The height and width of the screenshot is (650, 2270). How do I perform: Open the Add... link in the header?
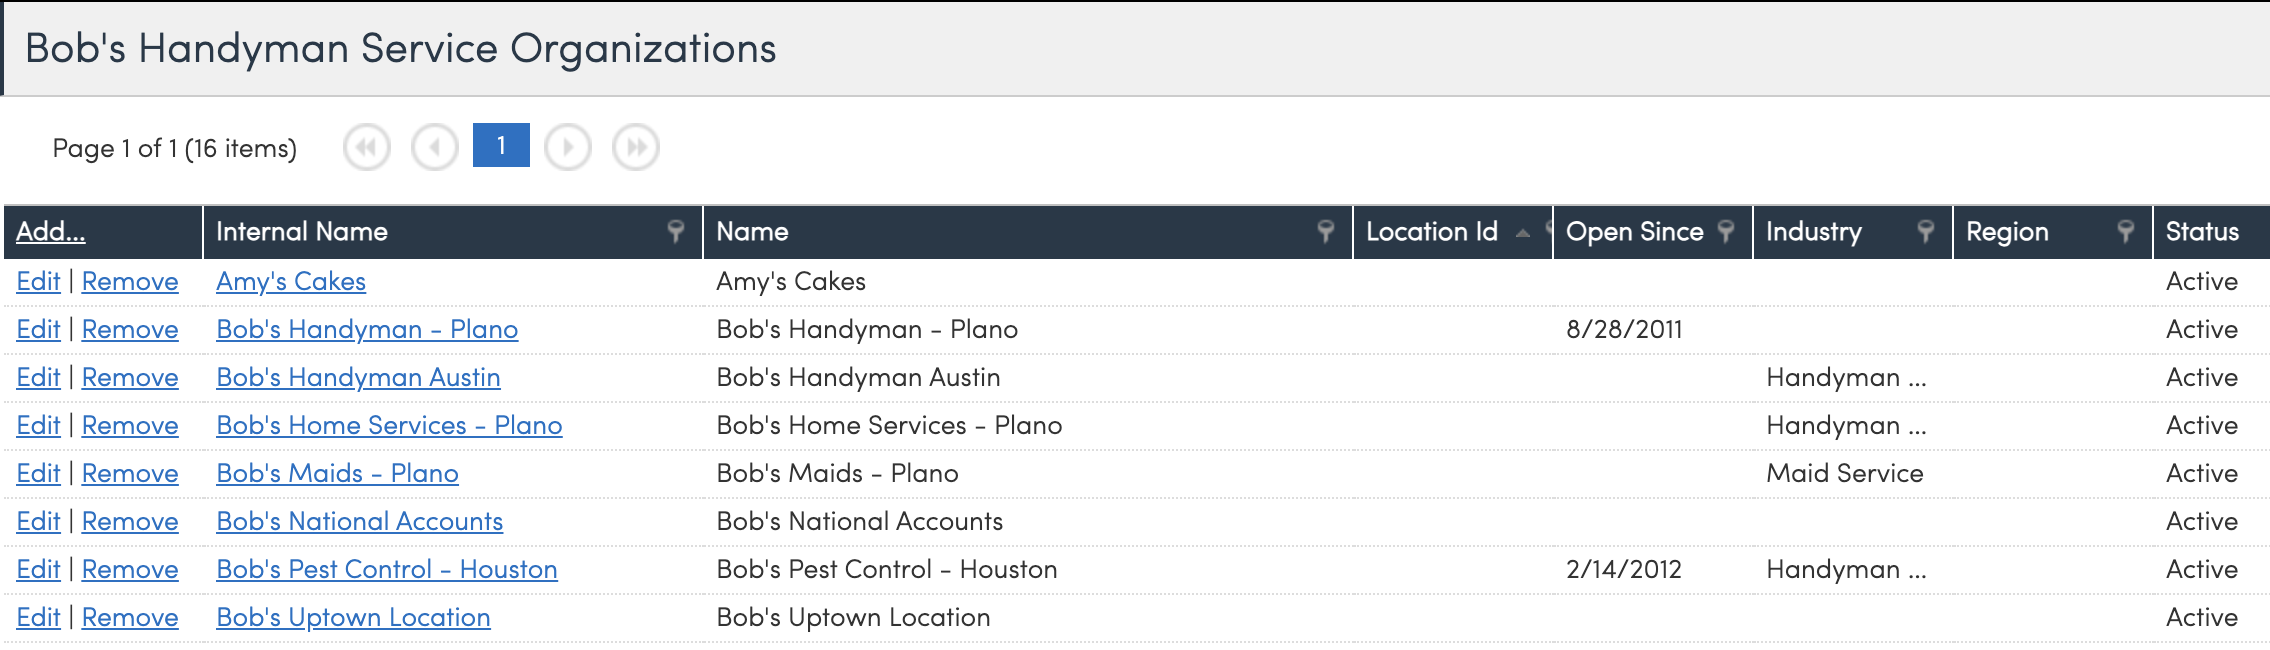point(51,232)
